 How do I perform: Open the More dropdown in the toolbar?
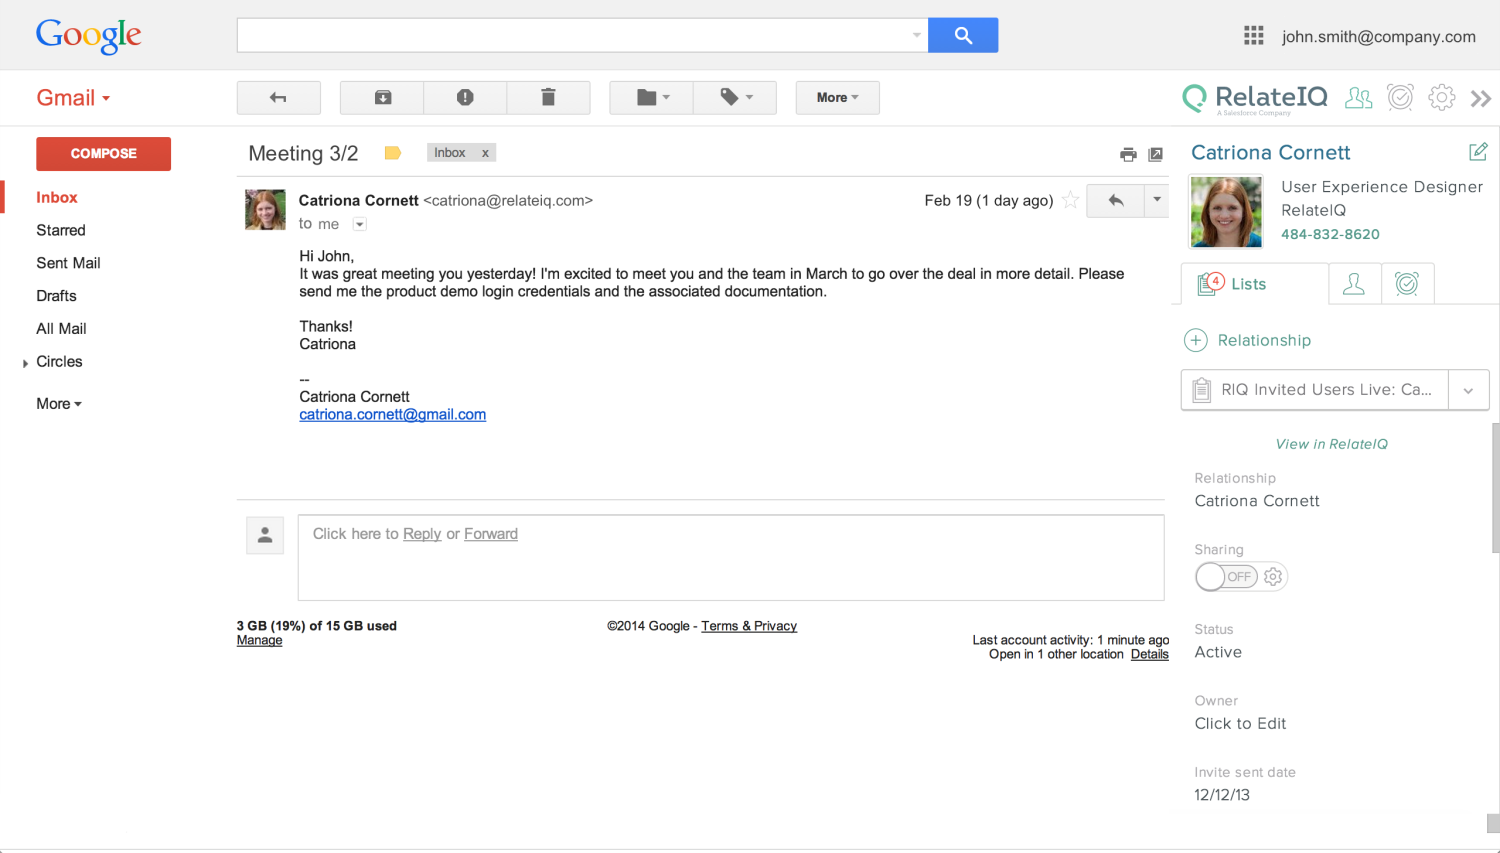[837, 97]
